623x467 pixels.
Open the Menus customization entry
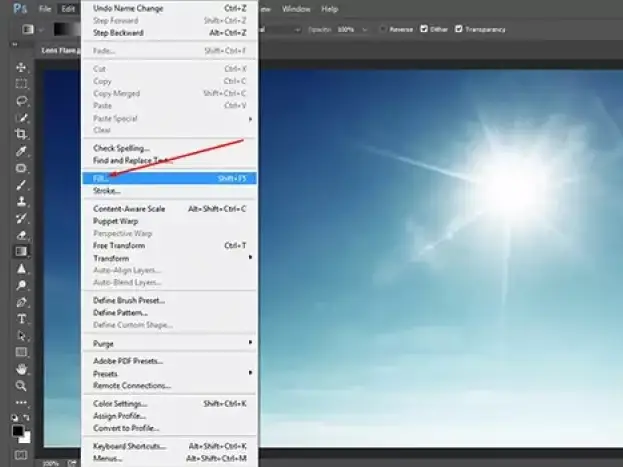170,458
